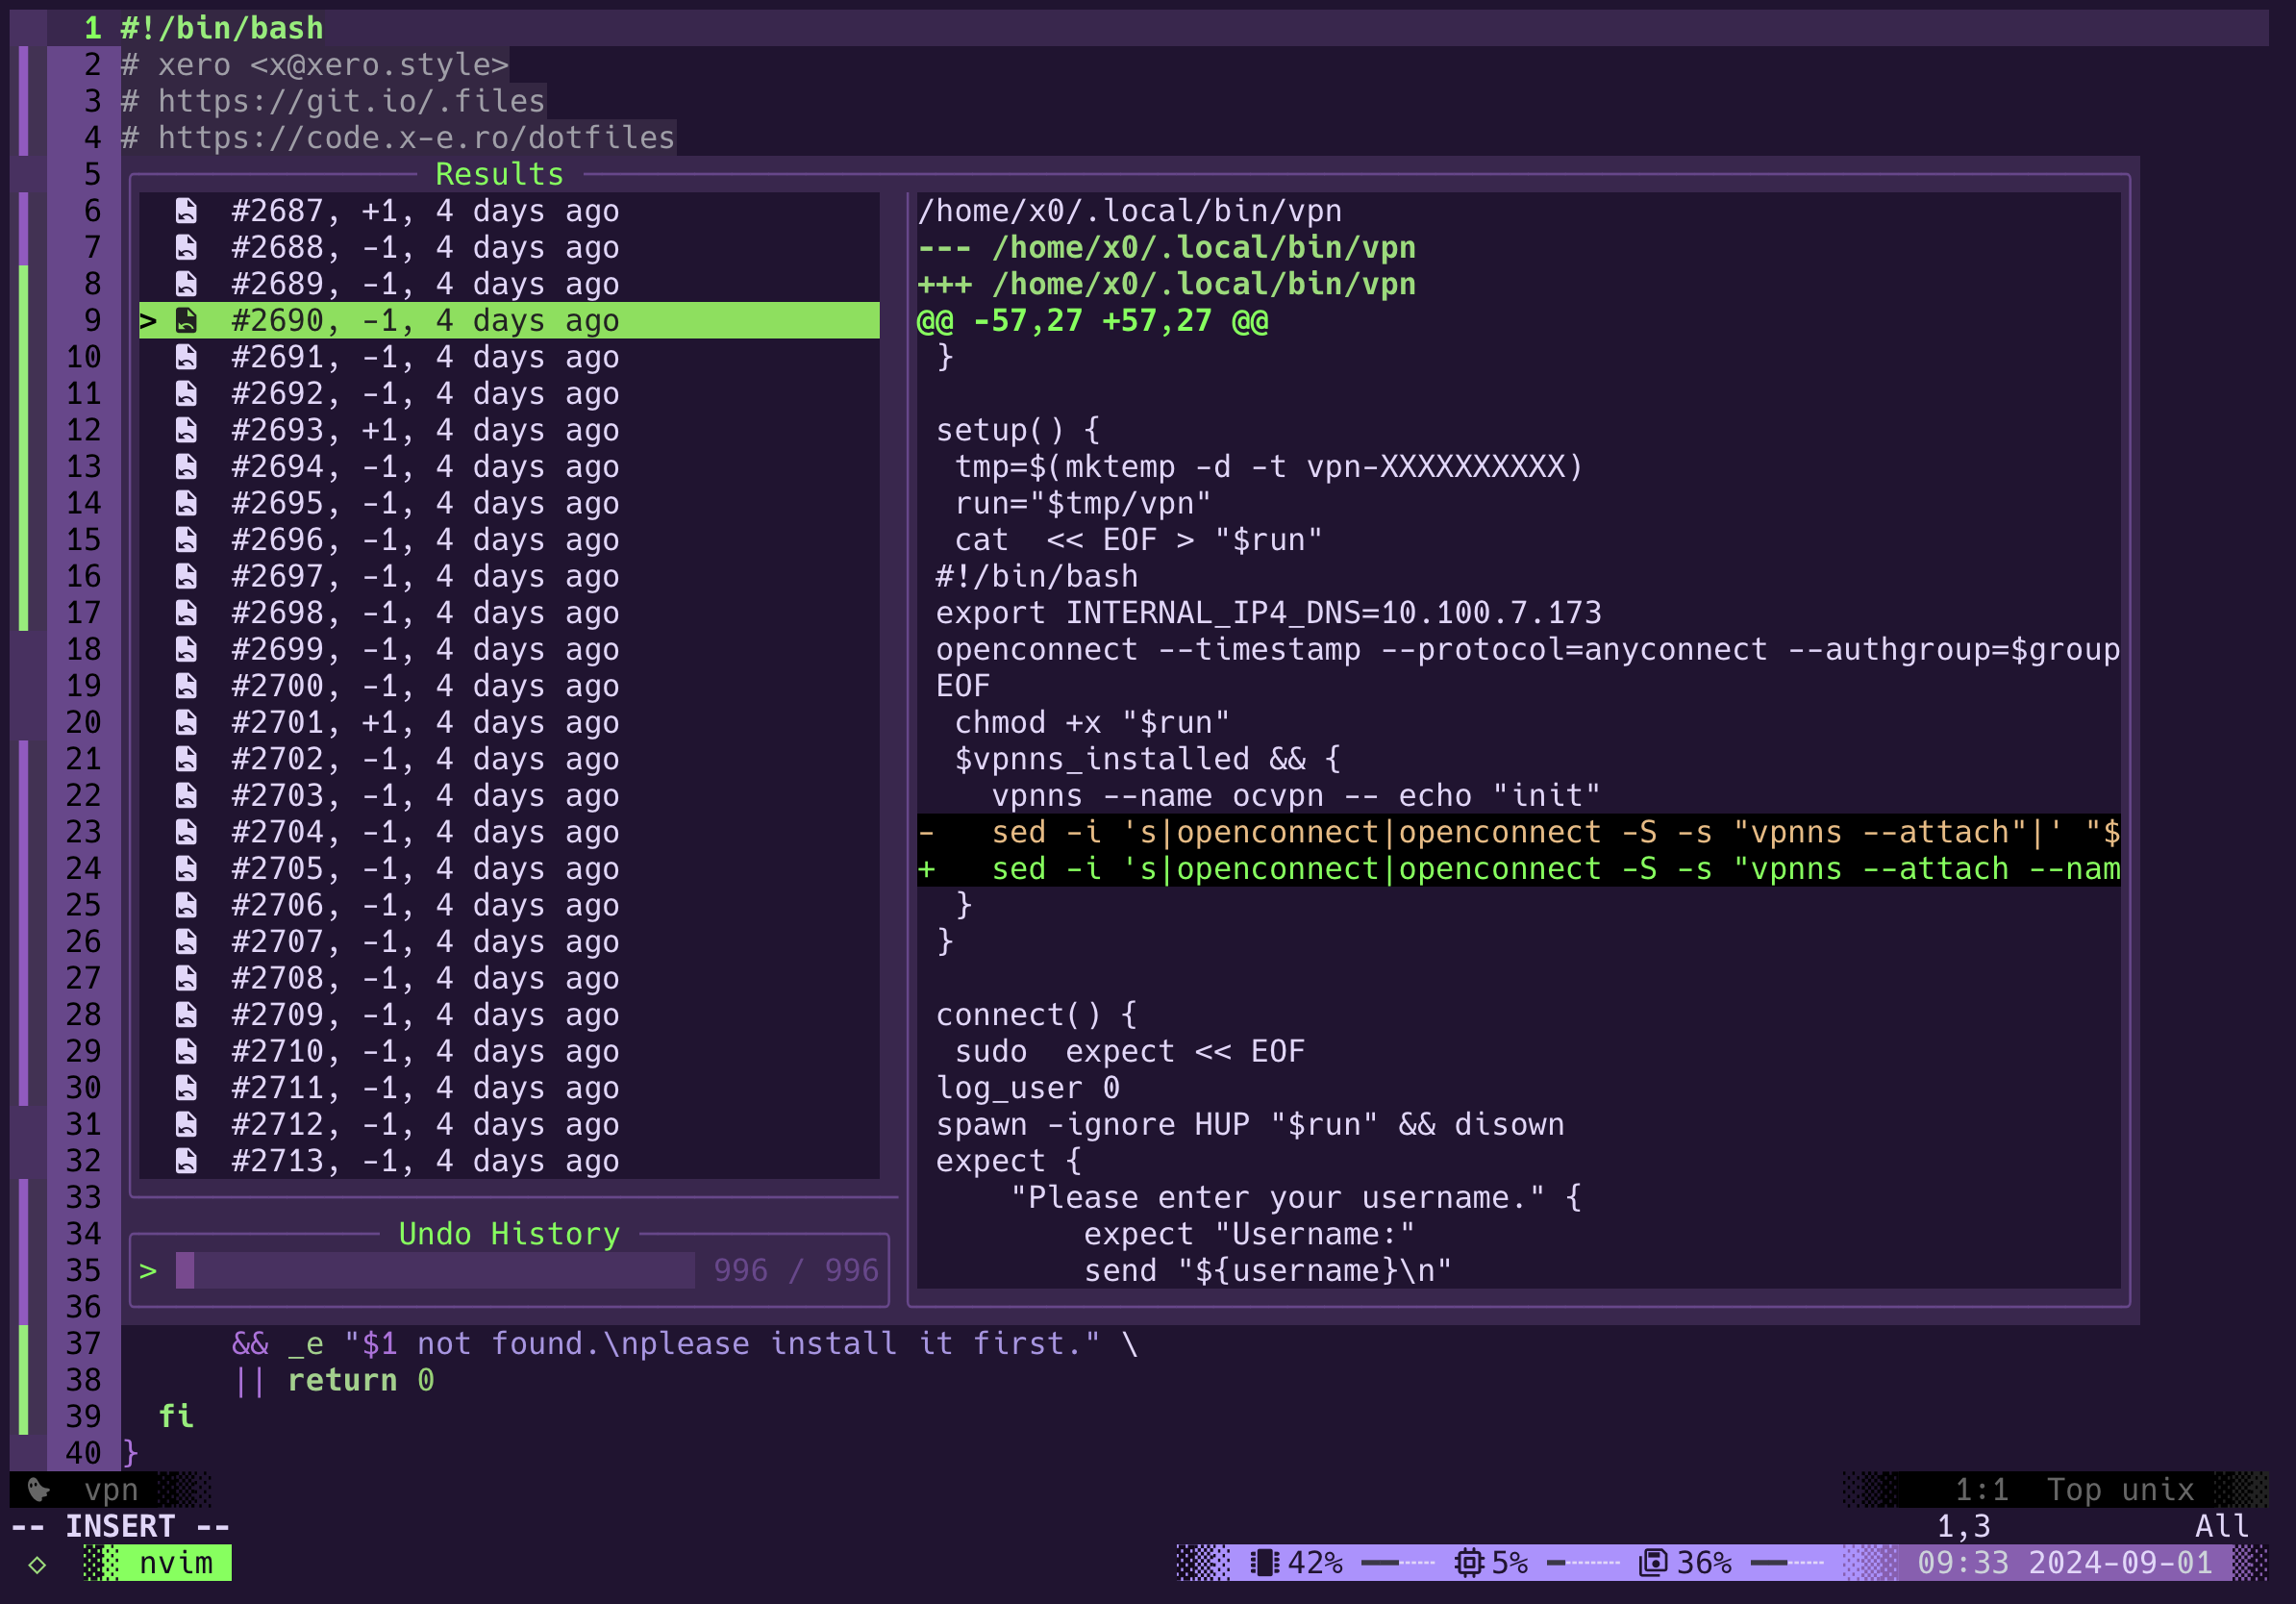The width and height of the screenshot is (2296, 1604).
Task: Click the x@xero.style email comment line
Action: click(x=314, y=65)
